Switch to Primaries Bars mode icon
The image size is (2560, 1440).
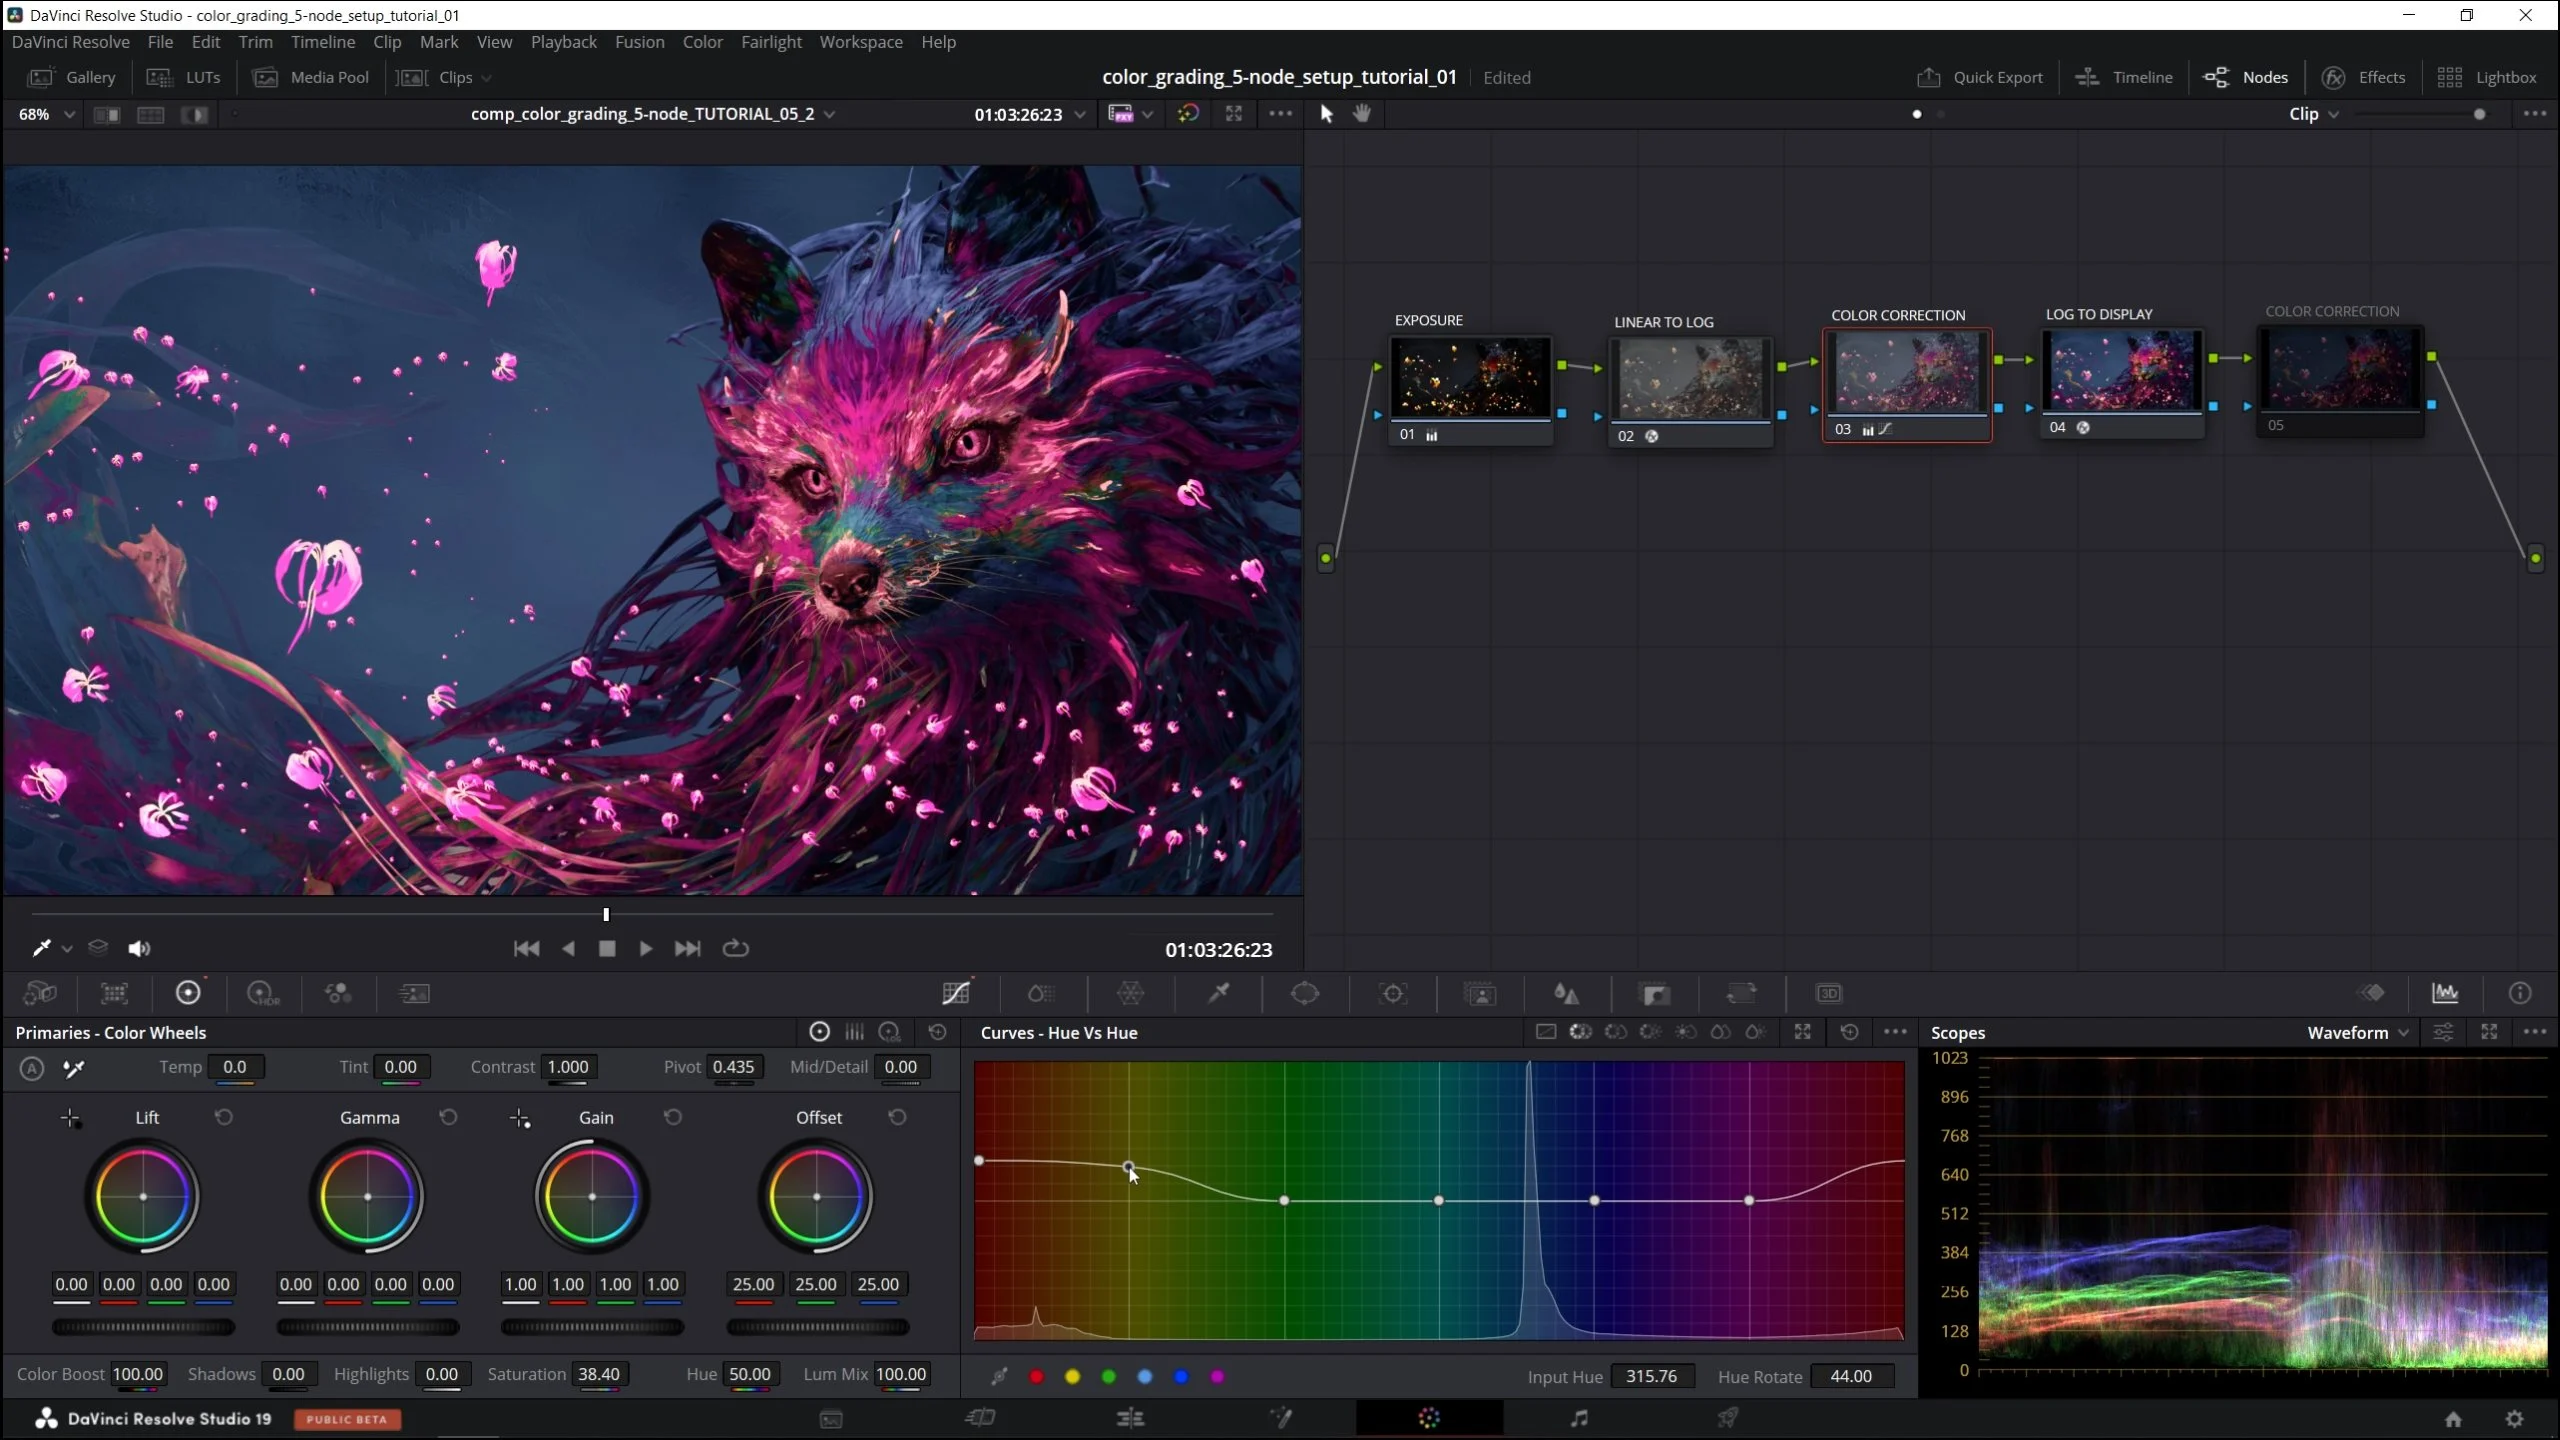(x=854, y=1032)
